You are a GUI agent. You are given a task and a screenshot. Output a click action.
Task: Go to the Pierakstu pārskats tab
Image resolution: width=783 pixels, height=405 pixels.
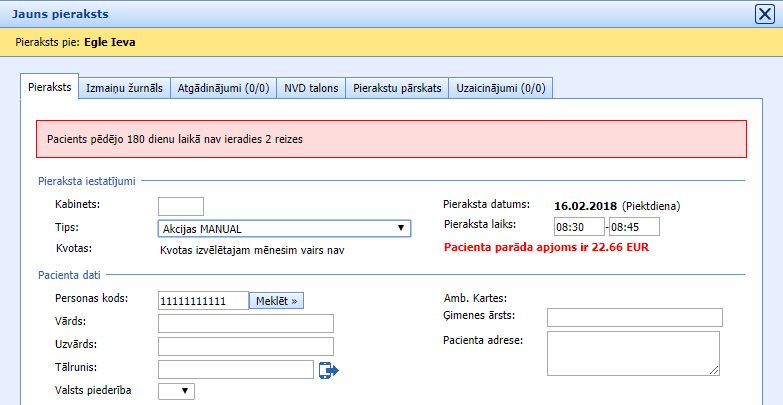point(397,89)
